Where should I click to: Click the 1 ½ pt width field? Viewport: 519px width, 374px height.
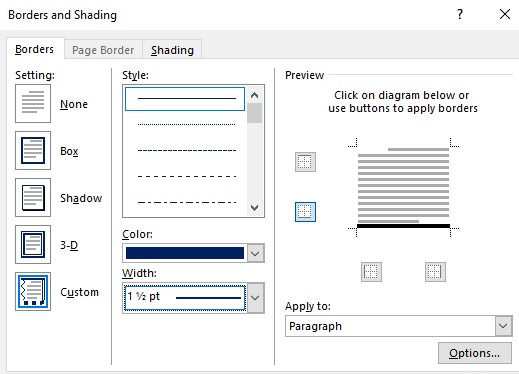(x=185, y=297)
